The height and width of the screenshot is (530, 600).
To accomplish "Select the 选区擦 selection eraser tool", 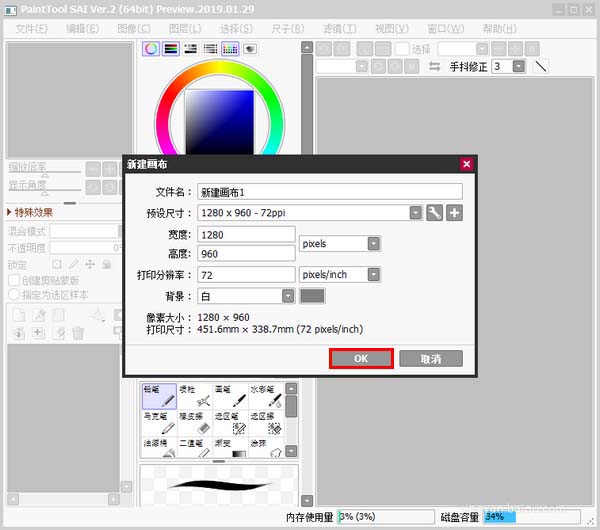I will click(266, 422).
